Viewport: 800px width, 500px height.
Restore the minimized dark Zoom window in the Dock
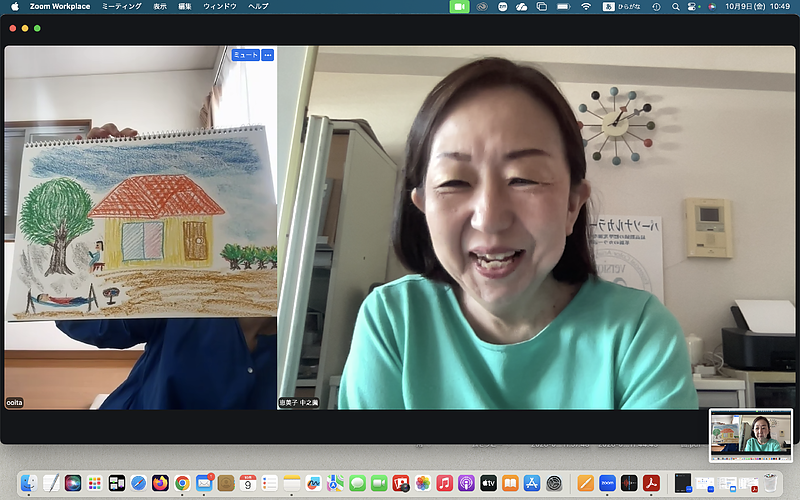[683, 483]
